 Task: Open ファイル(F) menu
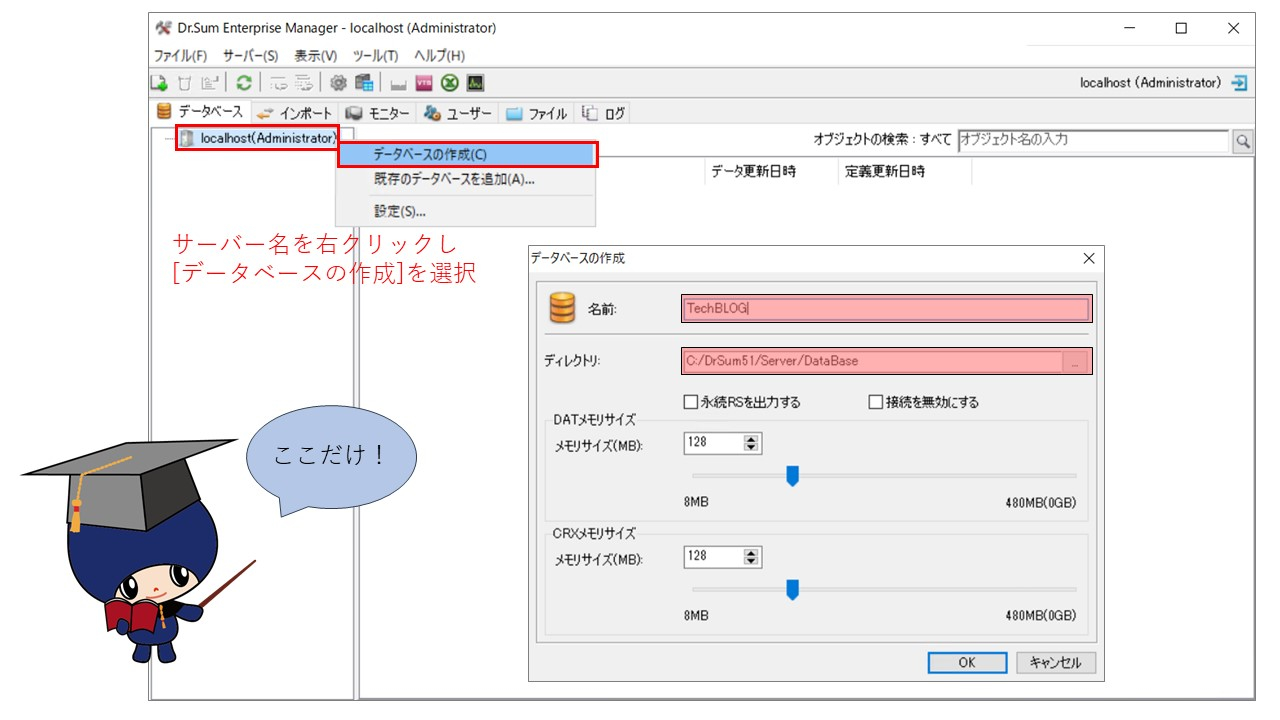(x=180, y=56)
